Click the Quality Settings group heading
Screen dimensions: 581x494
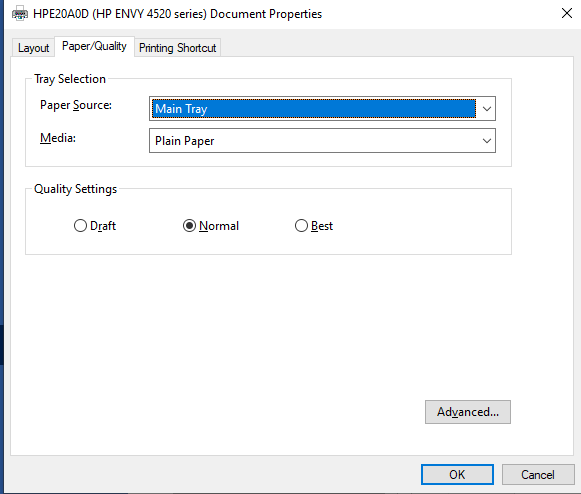(75, 189)
